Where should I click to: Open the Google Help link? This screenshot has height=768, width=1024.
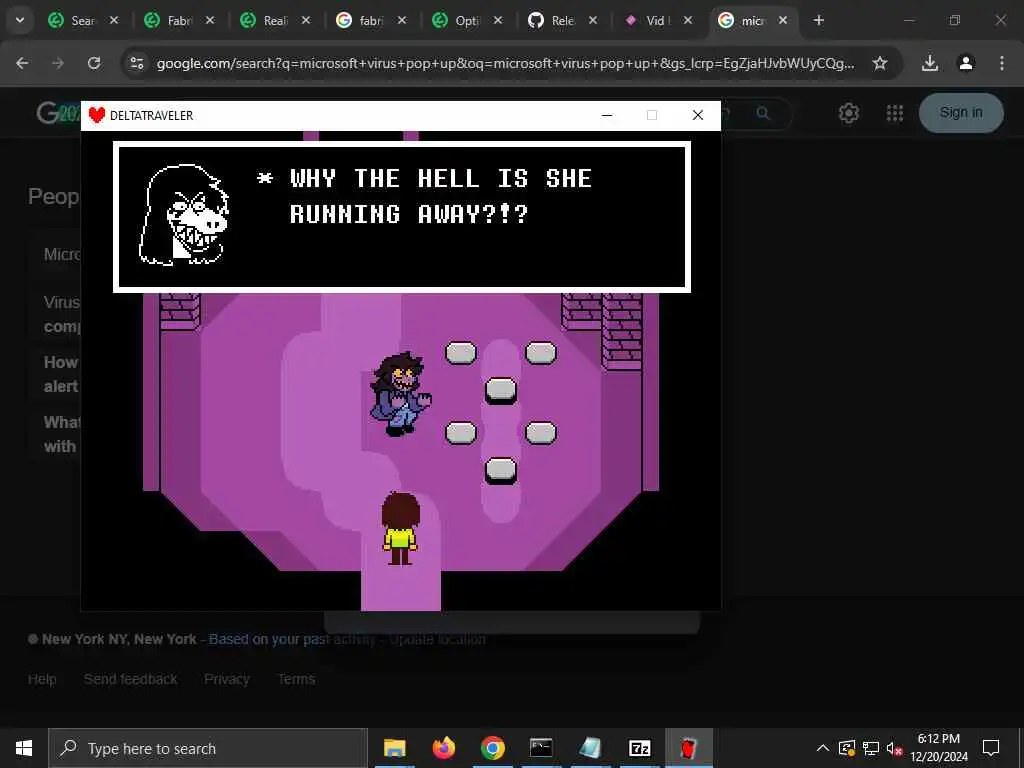(42, 679)
